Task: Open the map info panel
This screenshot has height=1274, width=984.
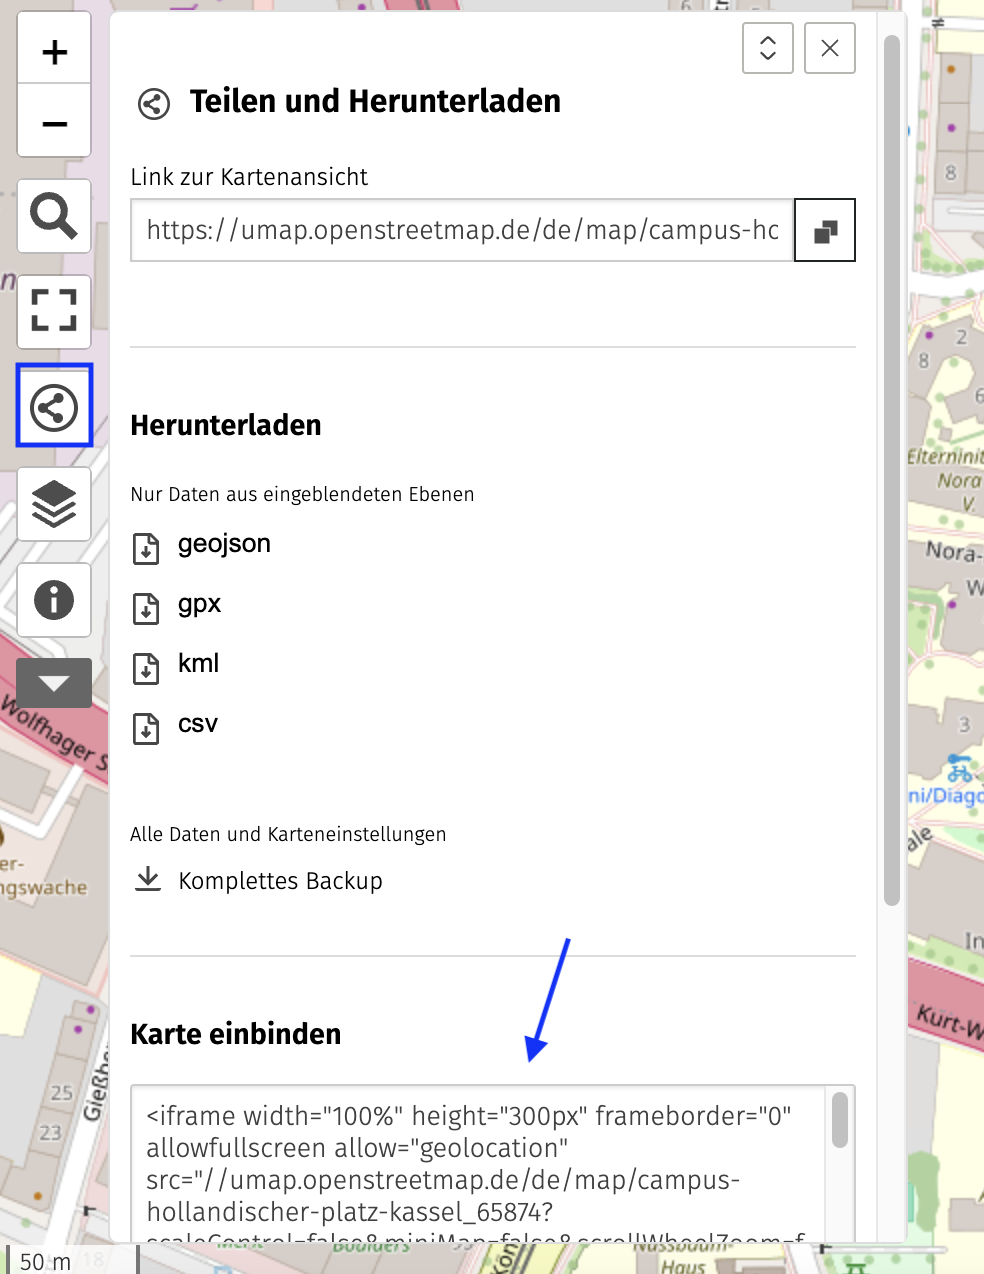Action: [55, 600]
